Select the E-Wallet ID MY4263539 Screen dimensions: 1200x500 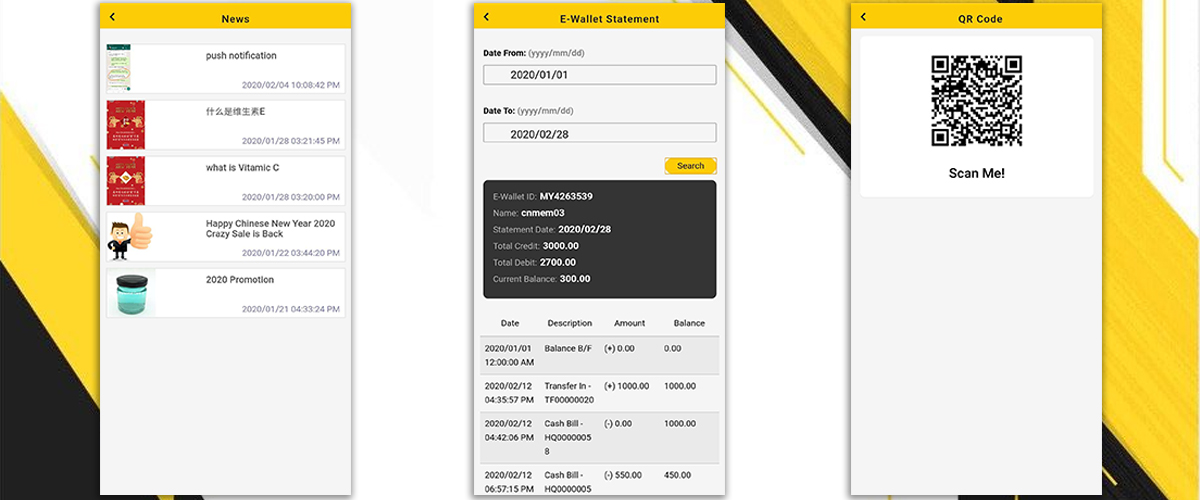click(566, 196)
